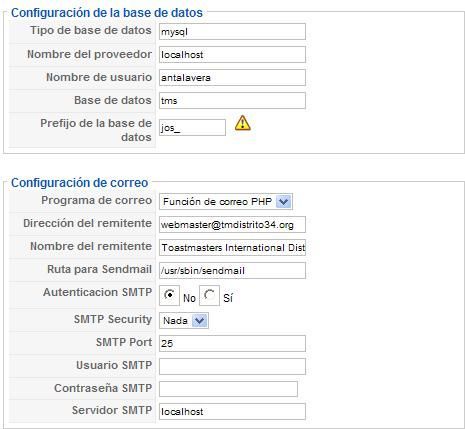Click the Configuración de correo heading

79,183
